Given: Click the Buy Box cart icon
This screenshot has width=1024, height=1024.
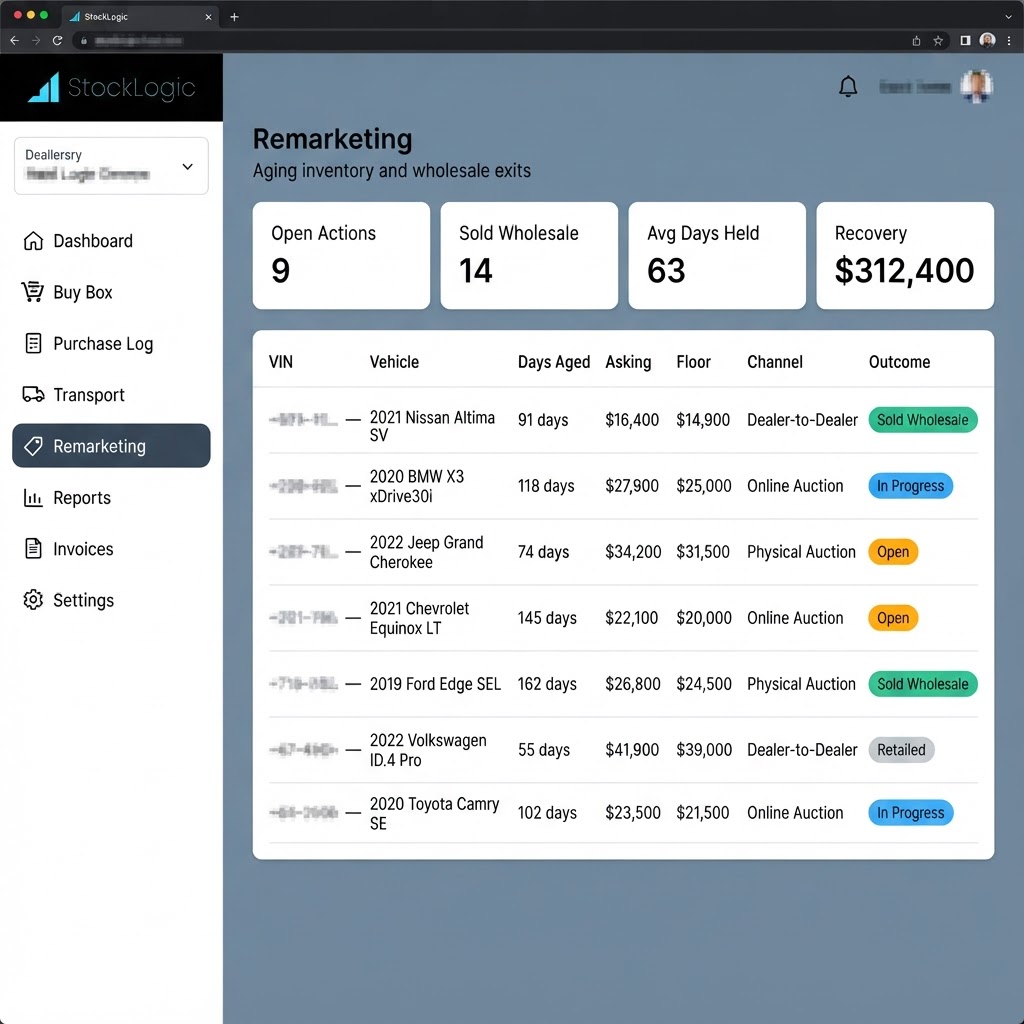Looking at the screenshot, I should pos(33,292).
